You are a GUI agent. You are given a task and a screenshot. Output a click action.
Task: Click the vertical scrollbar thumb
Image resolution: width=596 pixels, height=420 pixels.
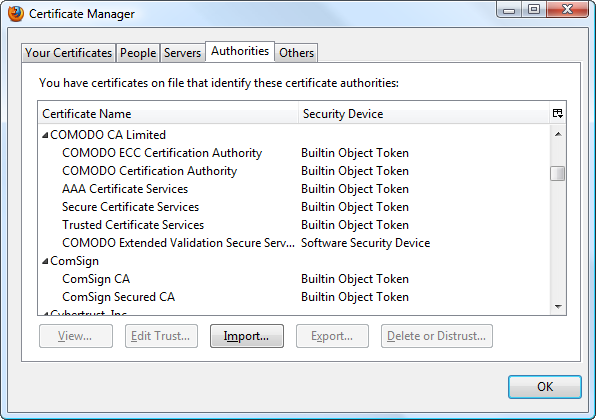(x=558, y=174)
